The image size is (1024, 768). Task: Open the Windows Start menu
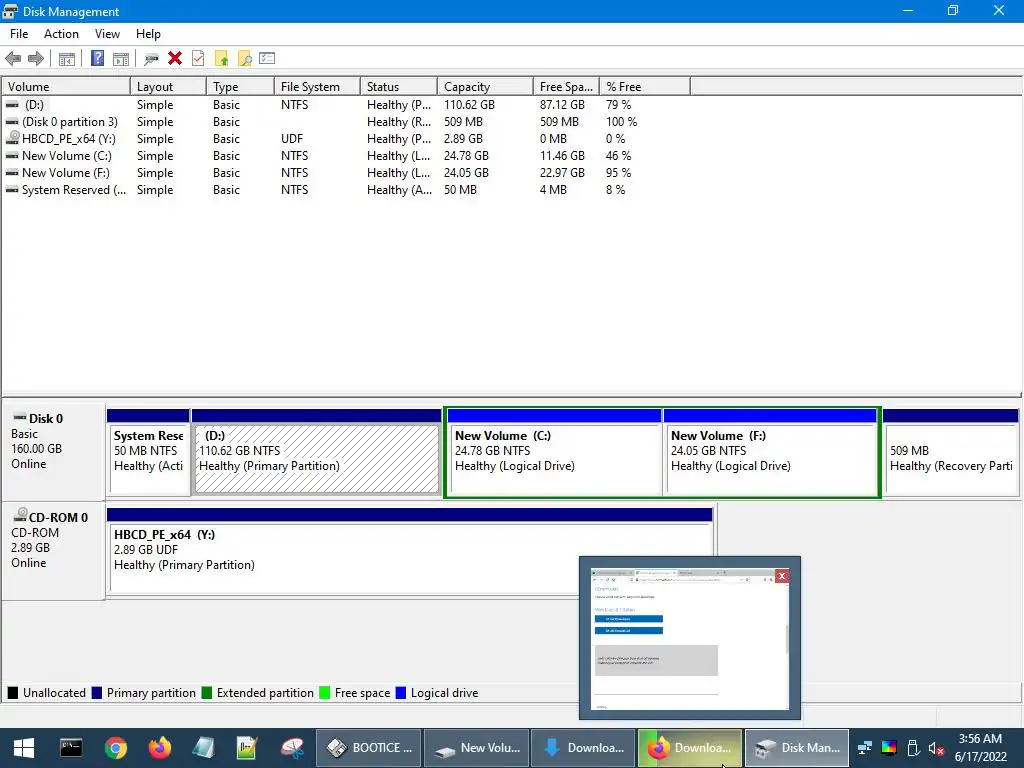click(x=24, y=748)
